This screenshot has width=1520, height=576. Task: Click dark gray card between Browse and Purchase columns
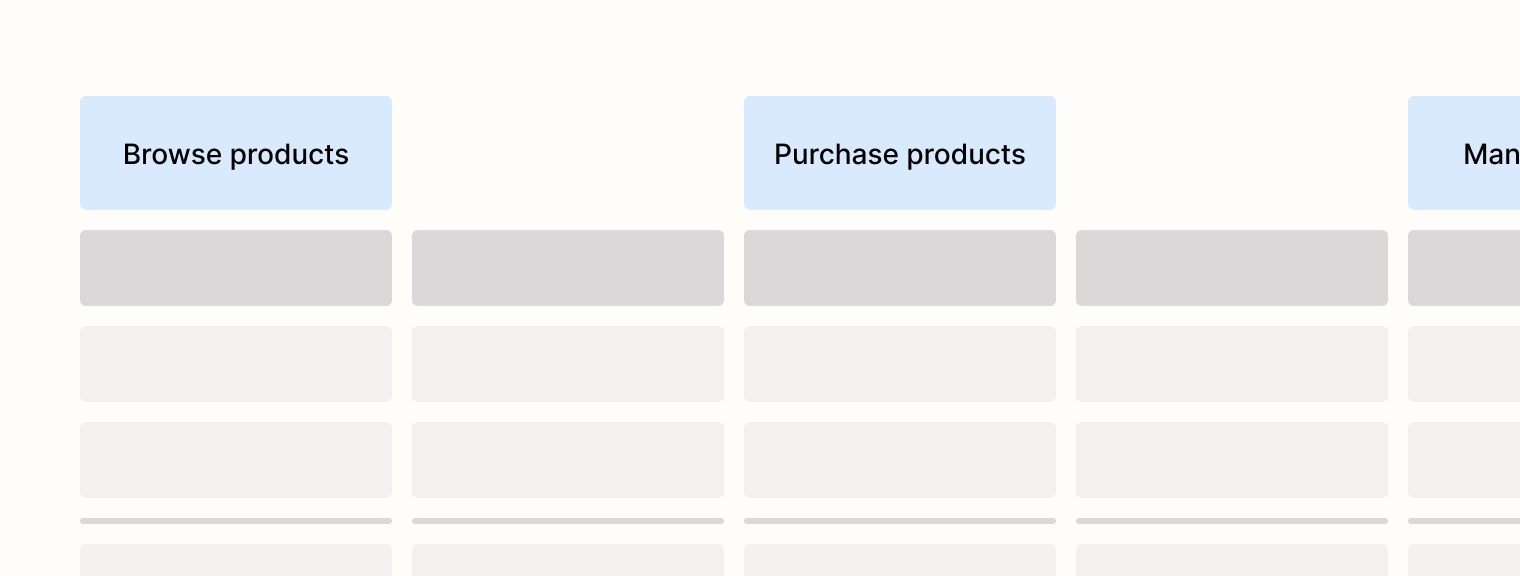[x=568, y=268]
